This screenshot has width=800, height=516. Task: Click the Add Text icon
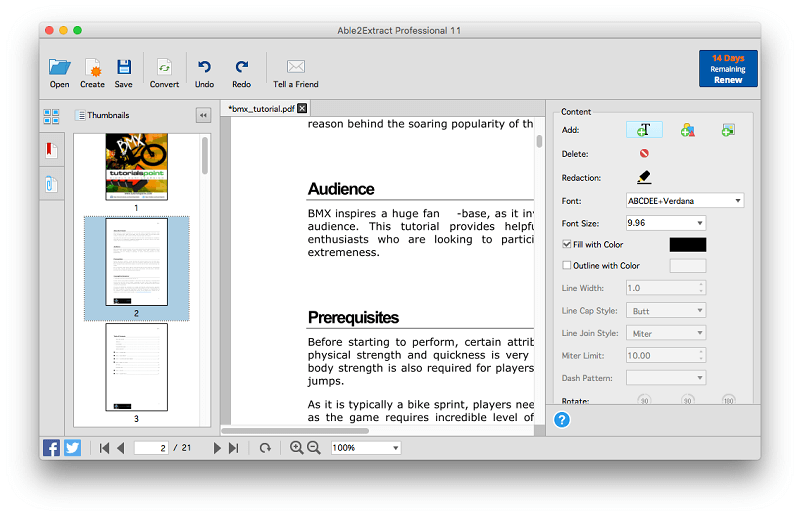[x=644, y=130]
